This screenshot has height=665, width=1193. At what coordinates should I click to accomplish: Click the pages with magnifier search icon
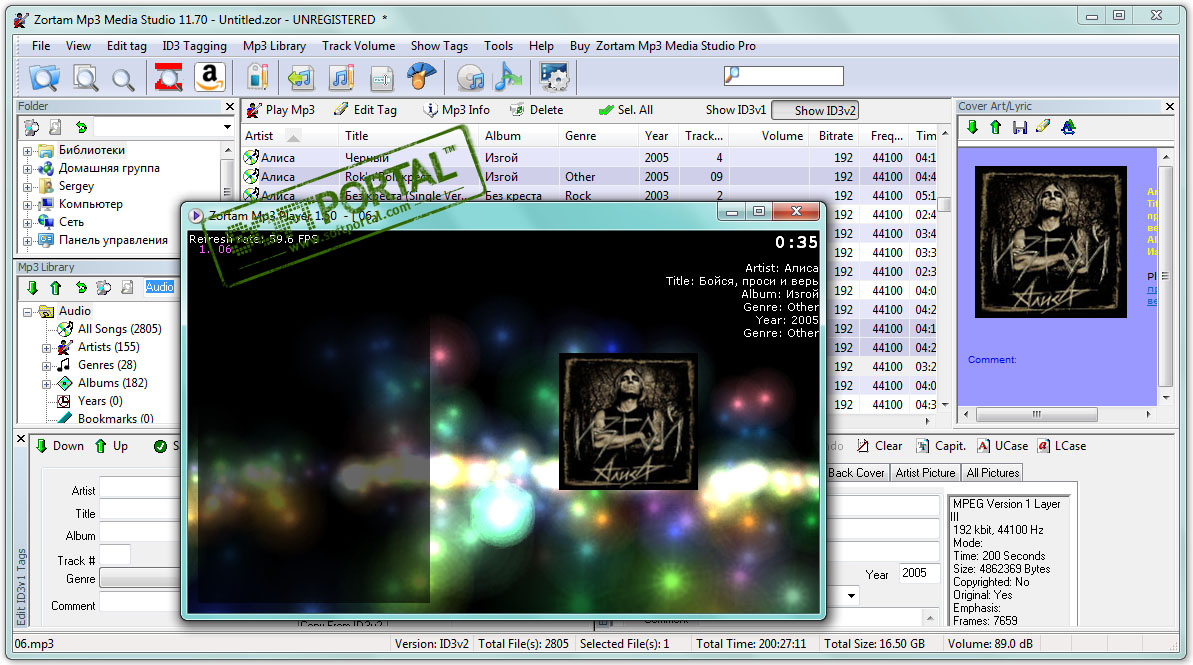click(x=85, y=77)
